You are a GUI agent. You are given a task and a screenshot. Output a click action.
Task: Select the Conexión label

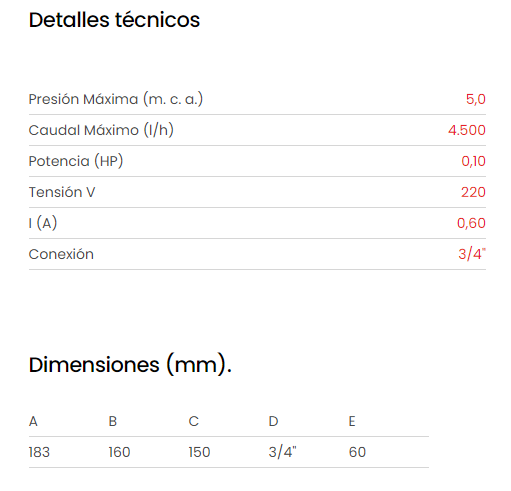tap(61, 254)
